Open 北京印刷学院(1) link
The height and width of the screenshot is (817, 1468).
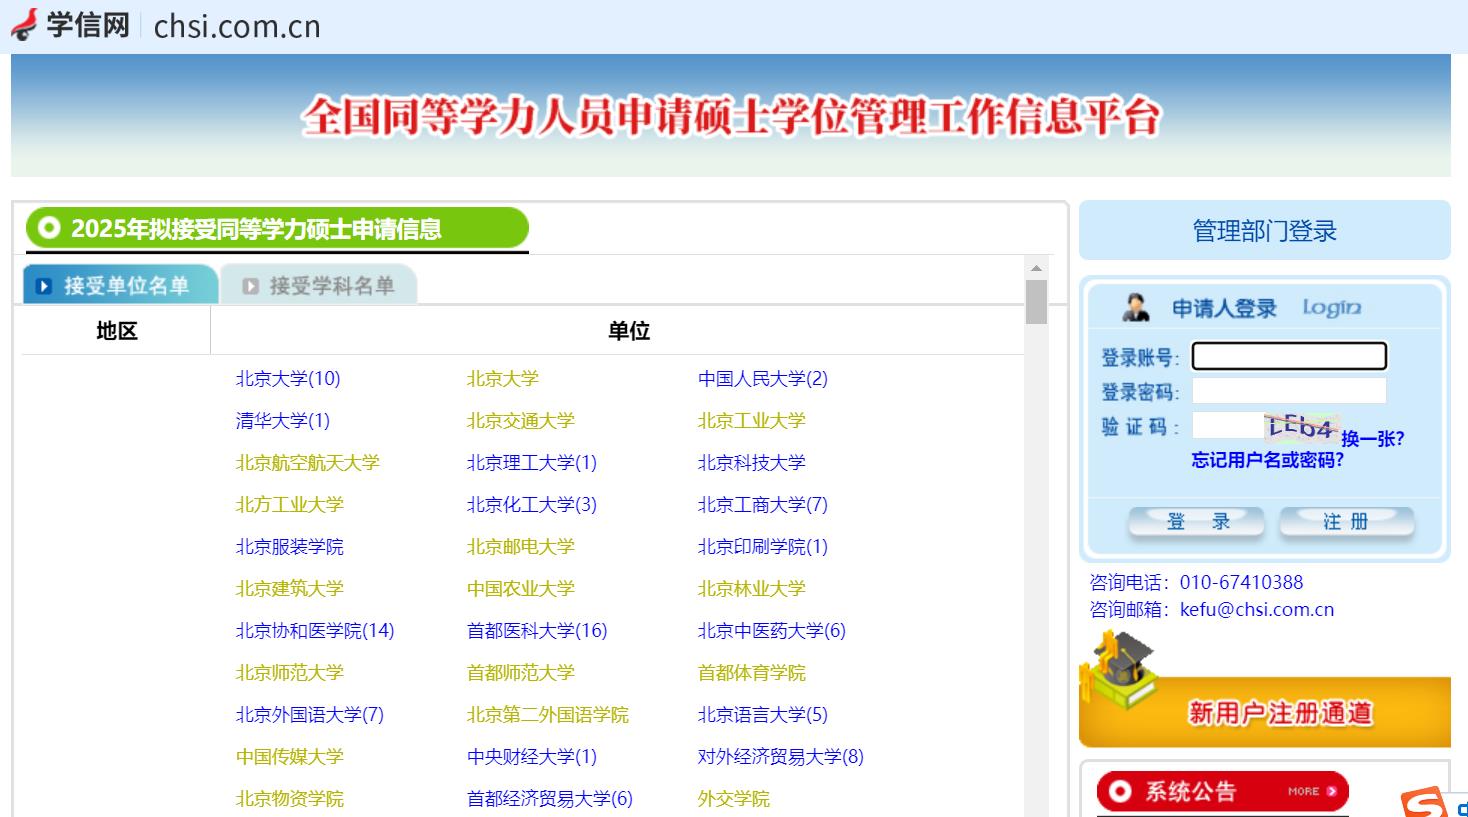(763, 547)
